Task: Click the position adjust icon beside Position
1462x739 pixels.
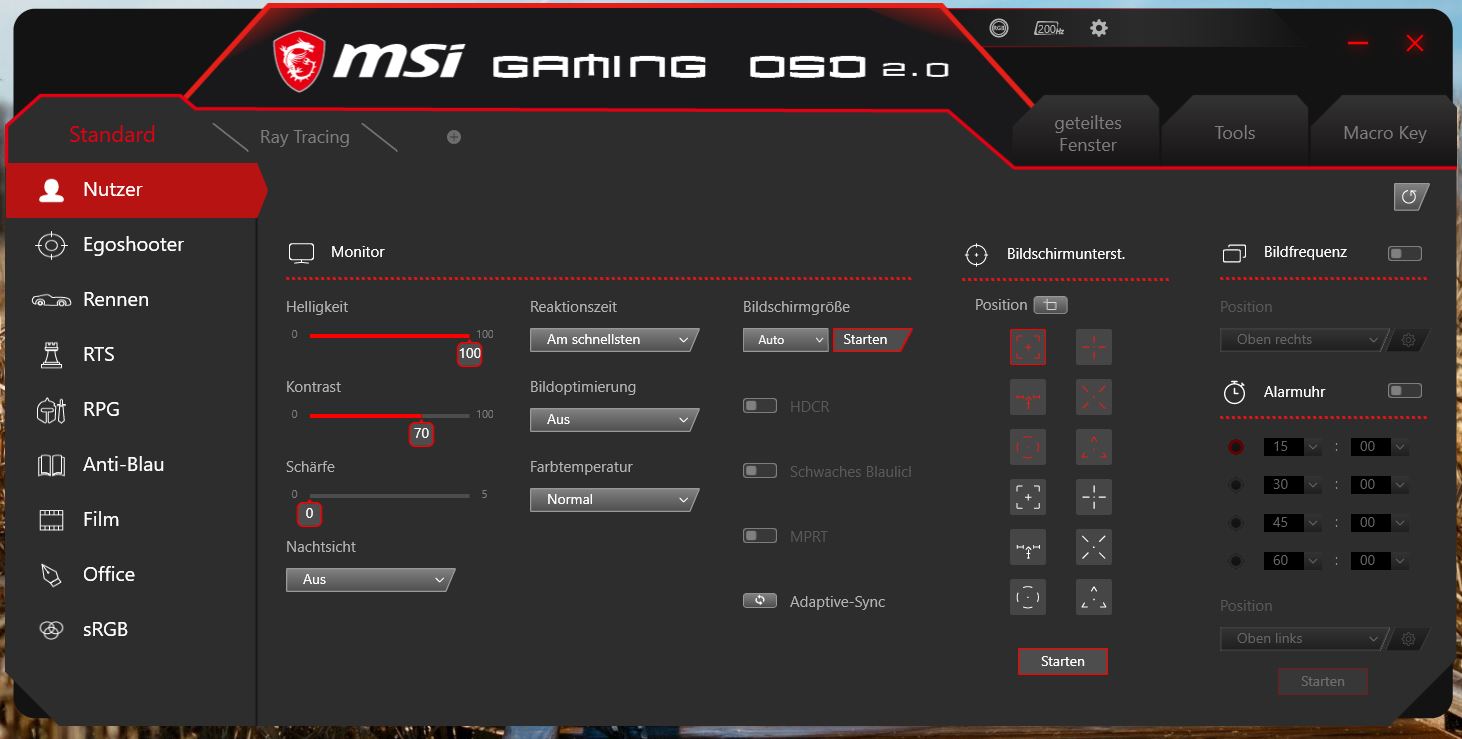Action: [x=1051, y=305]
